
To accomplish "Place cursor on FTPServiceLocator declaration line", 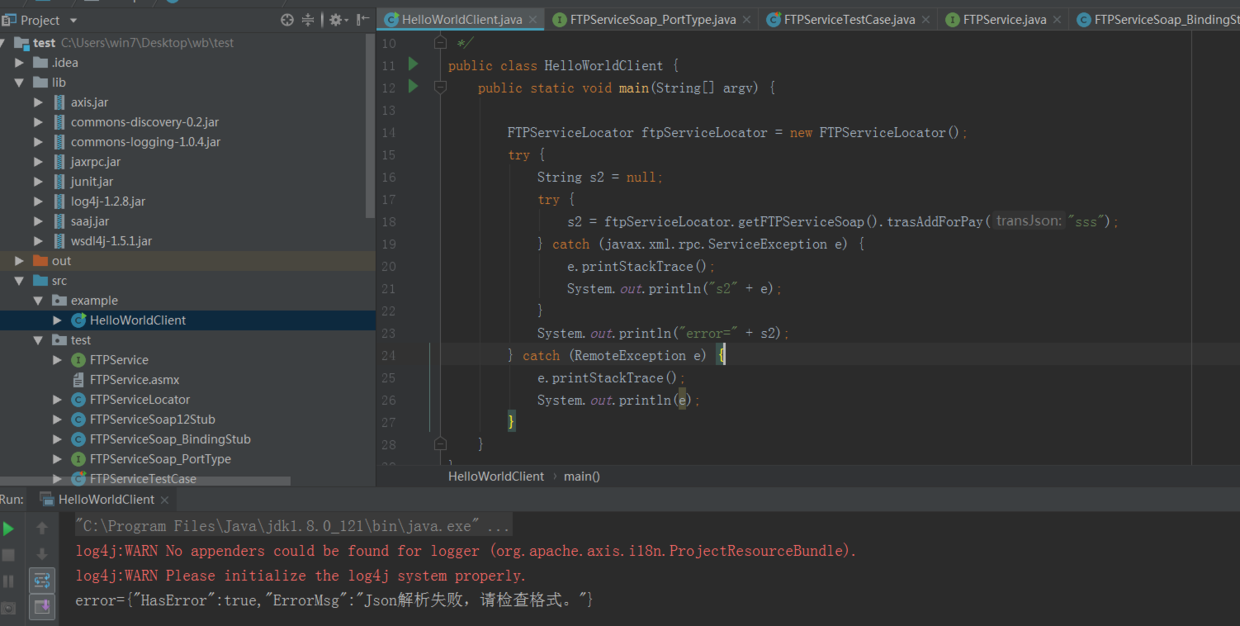I will click(x=736, y=132).
